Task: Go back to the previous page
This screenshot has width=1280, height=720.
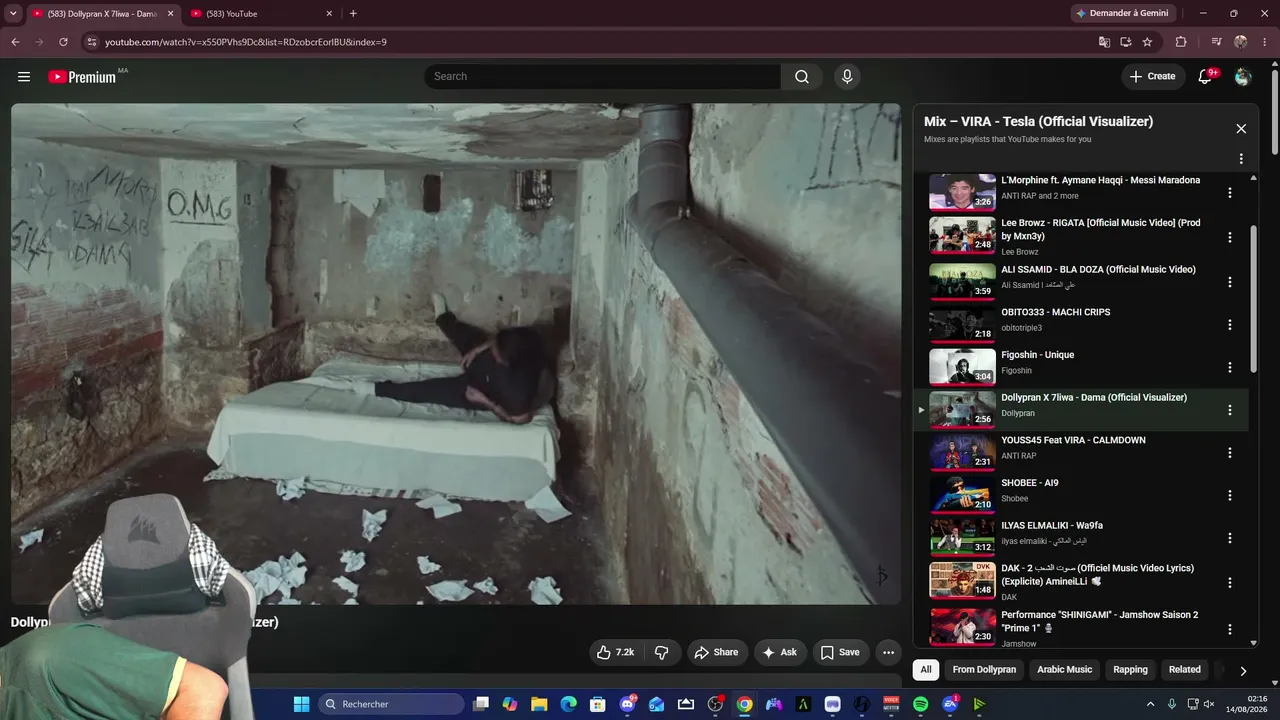Action: (x=15, y=42)
